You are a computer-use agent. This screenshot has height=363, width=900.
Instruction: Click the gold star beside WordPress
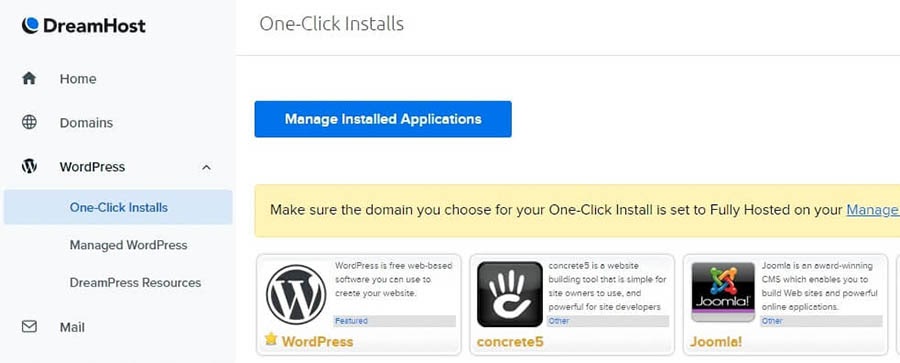271,339
